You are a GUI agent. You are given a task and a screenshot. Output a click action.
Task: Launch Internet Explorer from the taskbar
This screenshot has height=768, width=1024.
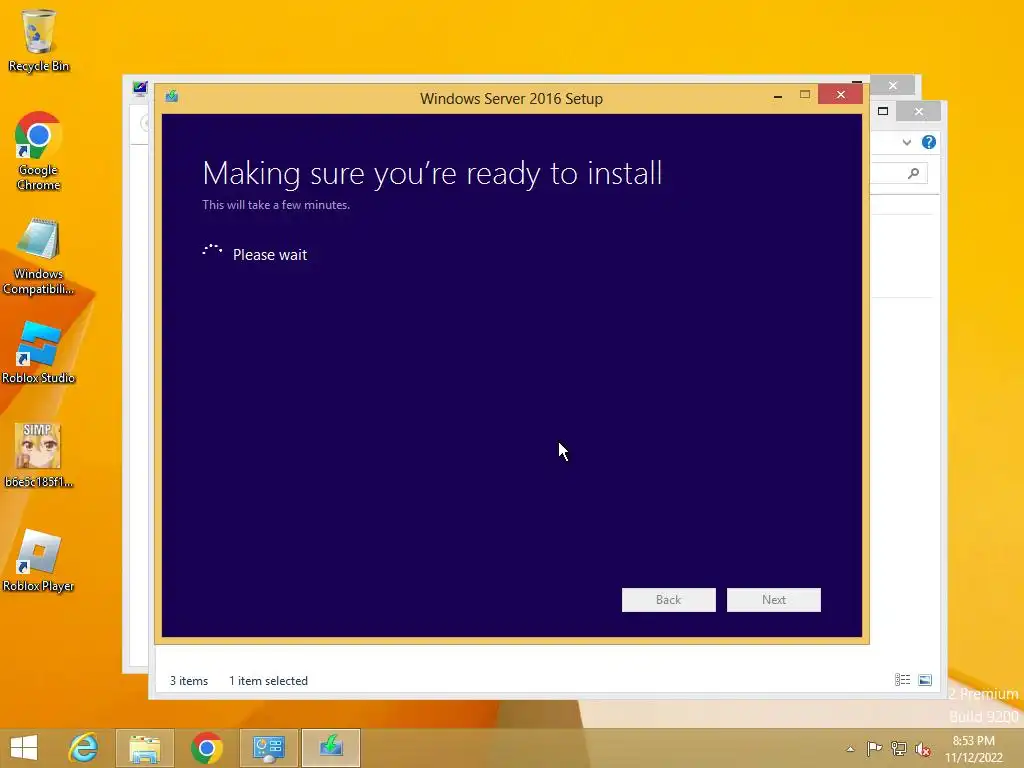84,748
